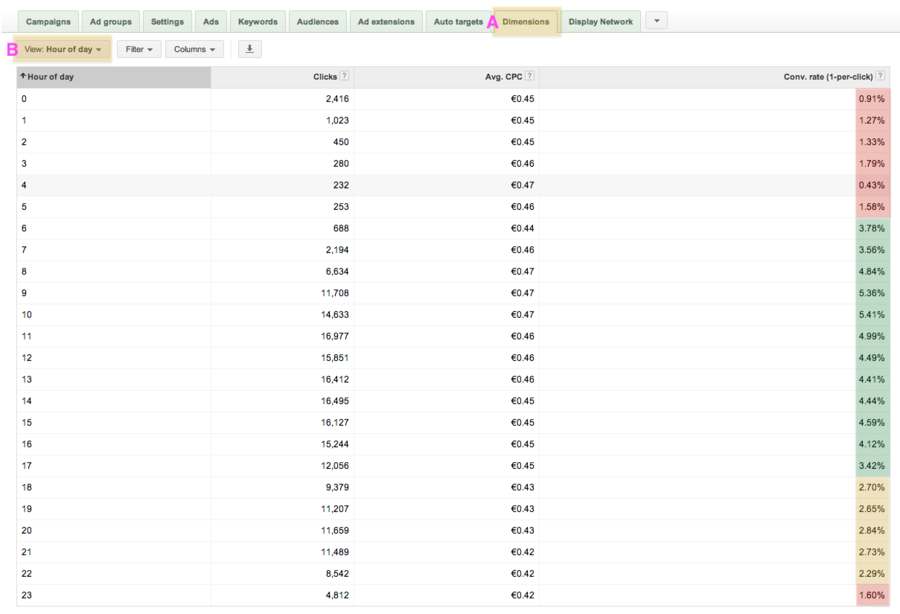Switch to the Ad extensions tab
The width and height of the screenshot is (900, 614).
point(386,21)
